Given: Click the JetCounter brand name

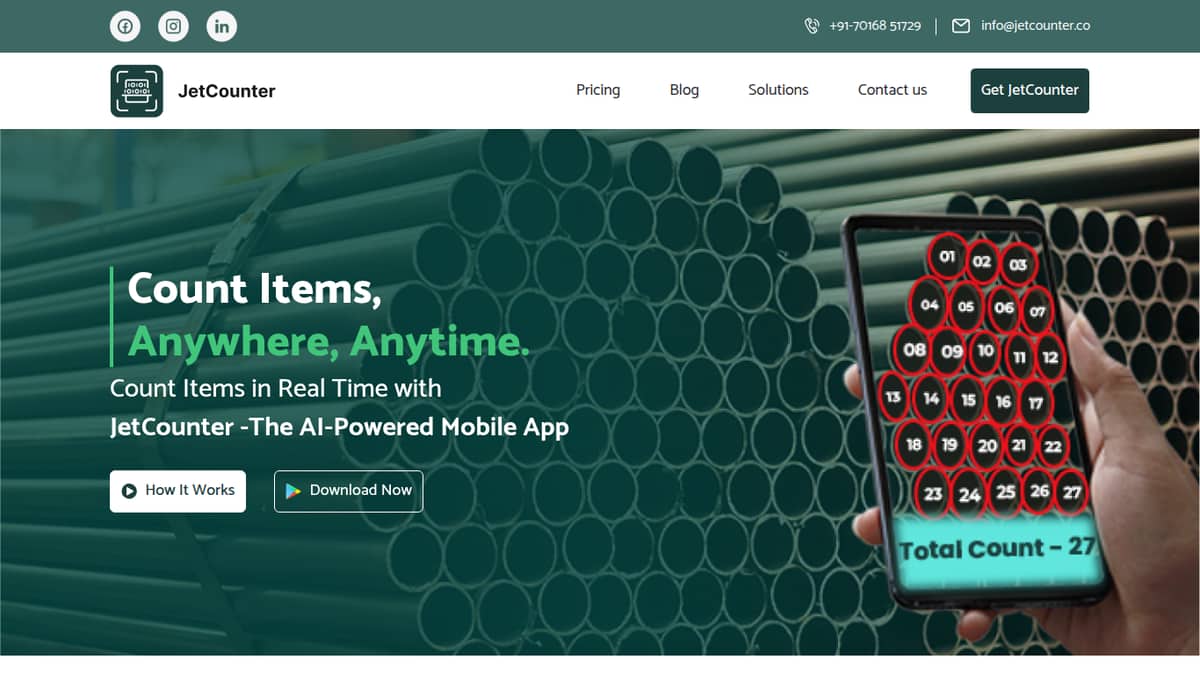Looking at the screenshot, I should coord(227,91).
